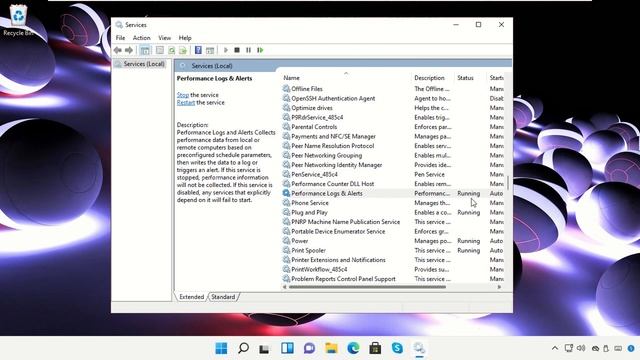Select OpenSSH Authentication Agent service

click(x=392, y=98)
